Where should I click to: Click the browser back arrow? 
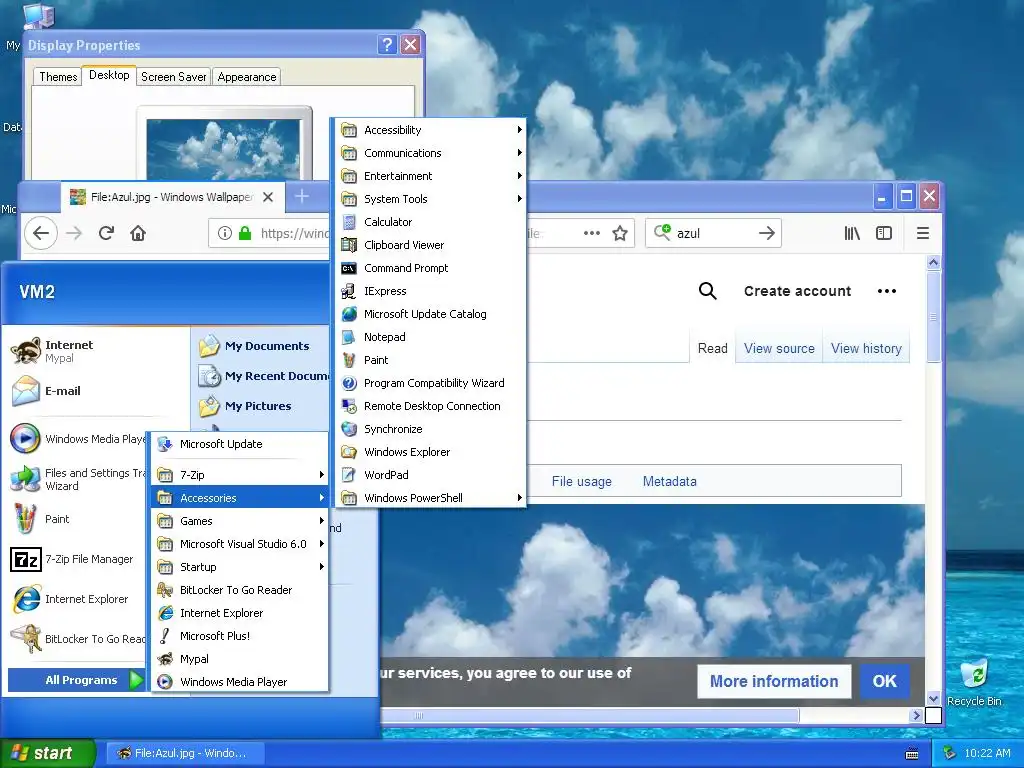[41, 233]
